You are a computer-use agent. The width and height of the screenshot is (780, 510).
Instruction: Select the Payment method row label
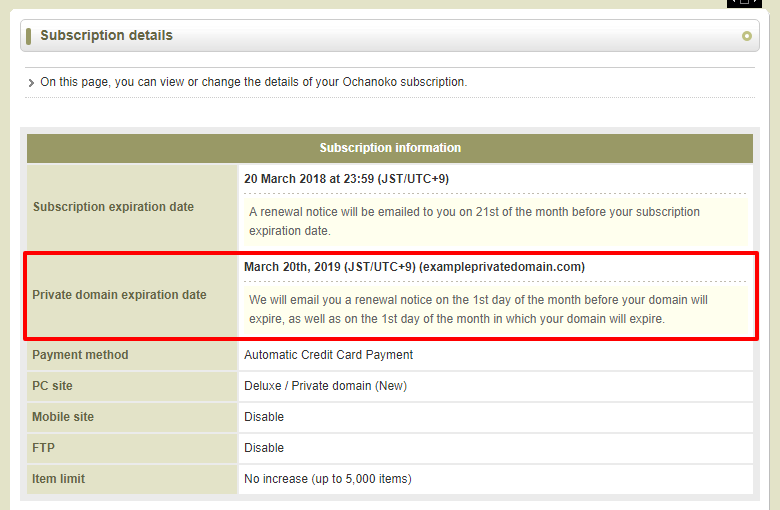click(x=80, y=355)
